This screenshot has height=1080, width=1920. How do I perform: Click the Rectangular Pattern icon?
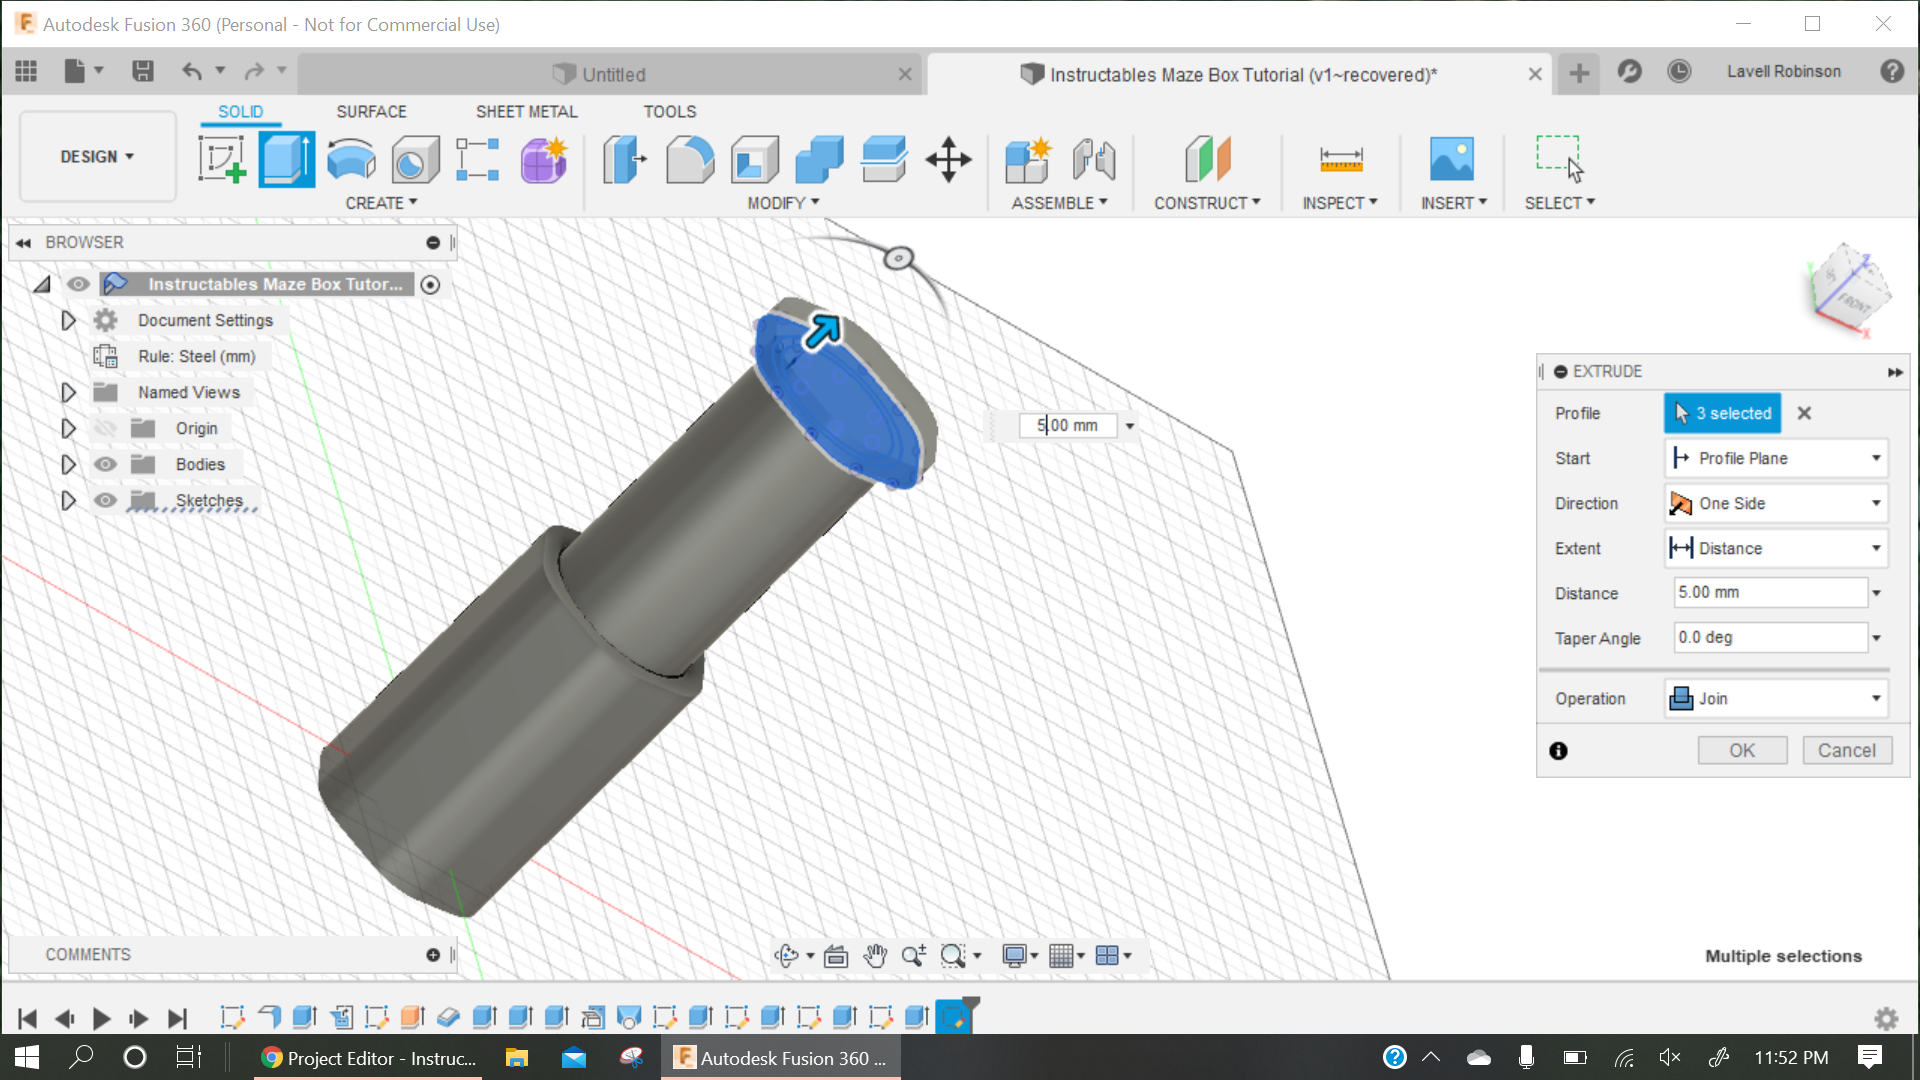(478, 160)
